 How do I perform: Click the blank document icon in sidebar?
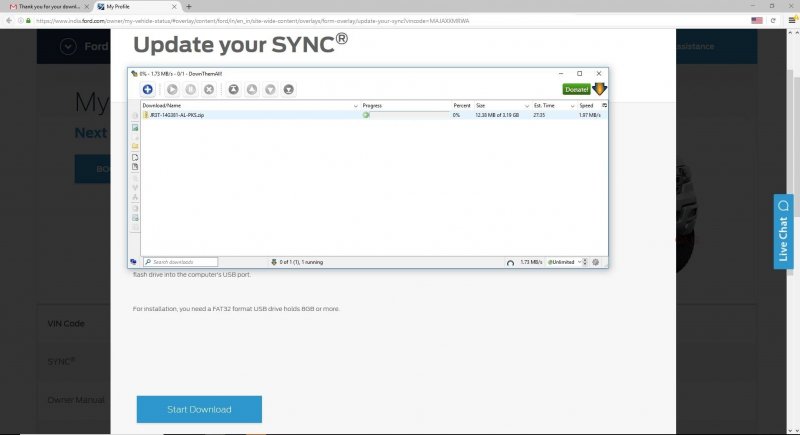point(135,158)
